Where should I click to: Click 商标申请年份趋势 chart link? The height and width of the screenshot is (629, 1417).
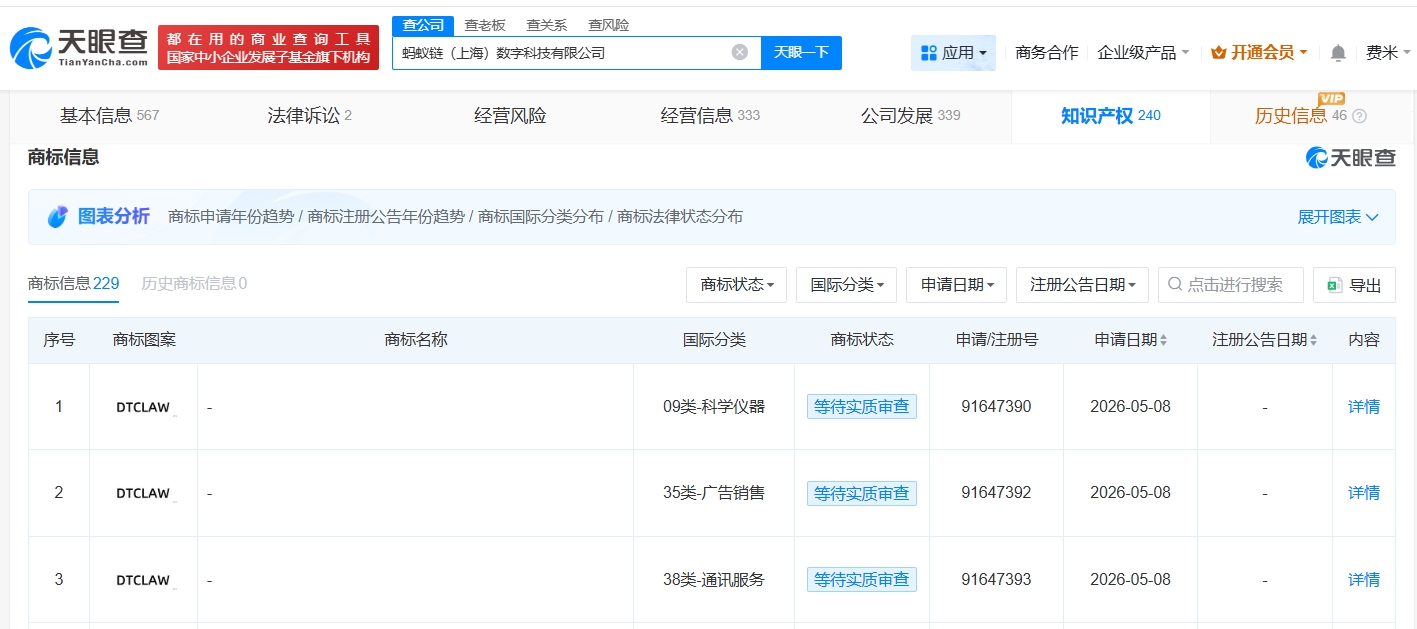231,217
